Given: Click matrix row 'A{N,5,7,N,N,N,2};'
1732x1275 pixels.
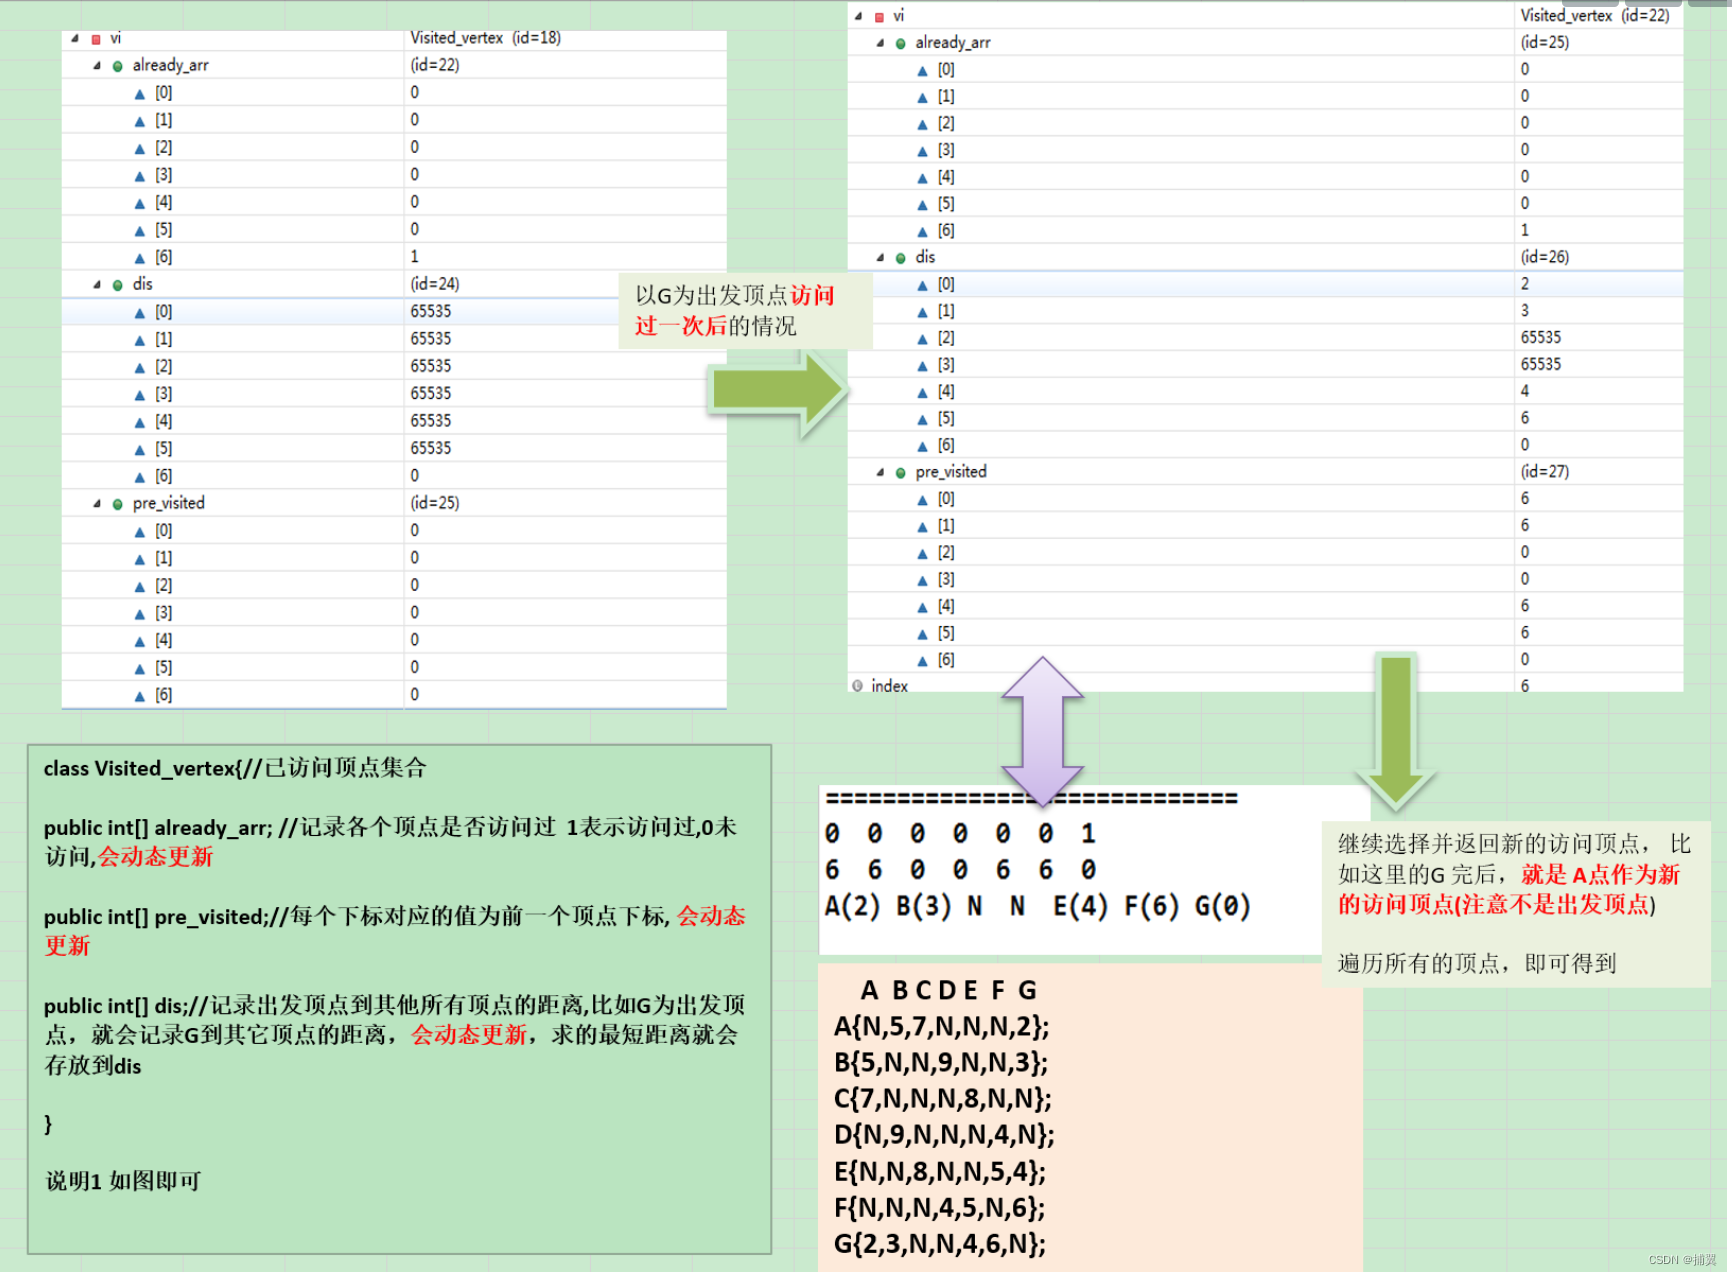Looking at the screenshot, I should coord(941,1027).
